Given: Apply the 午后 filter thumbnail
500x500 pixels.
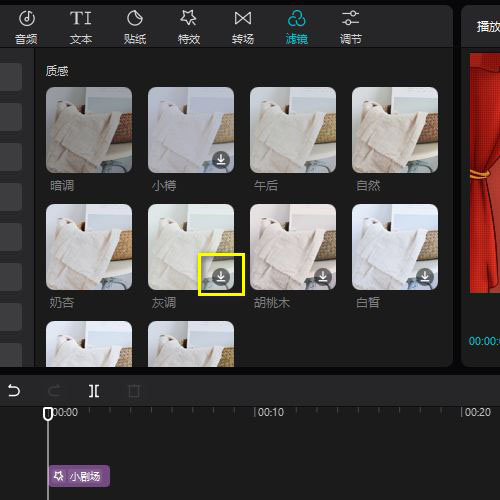Looking at the screenshot, I should click(293, 130).
